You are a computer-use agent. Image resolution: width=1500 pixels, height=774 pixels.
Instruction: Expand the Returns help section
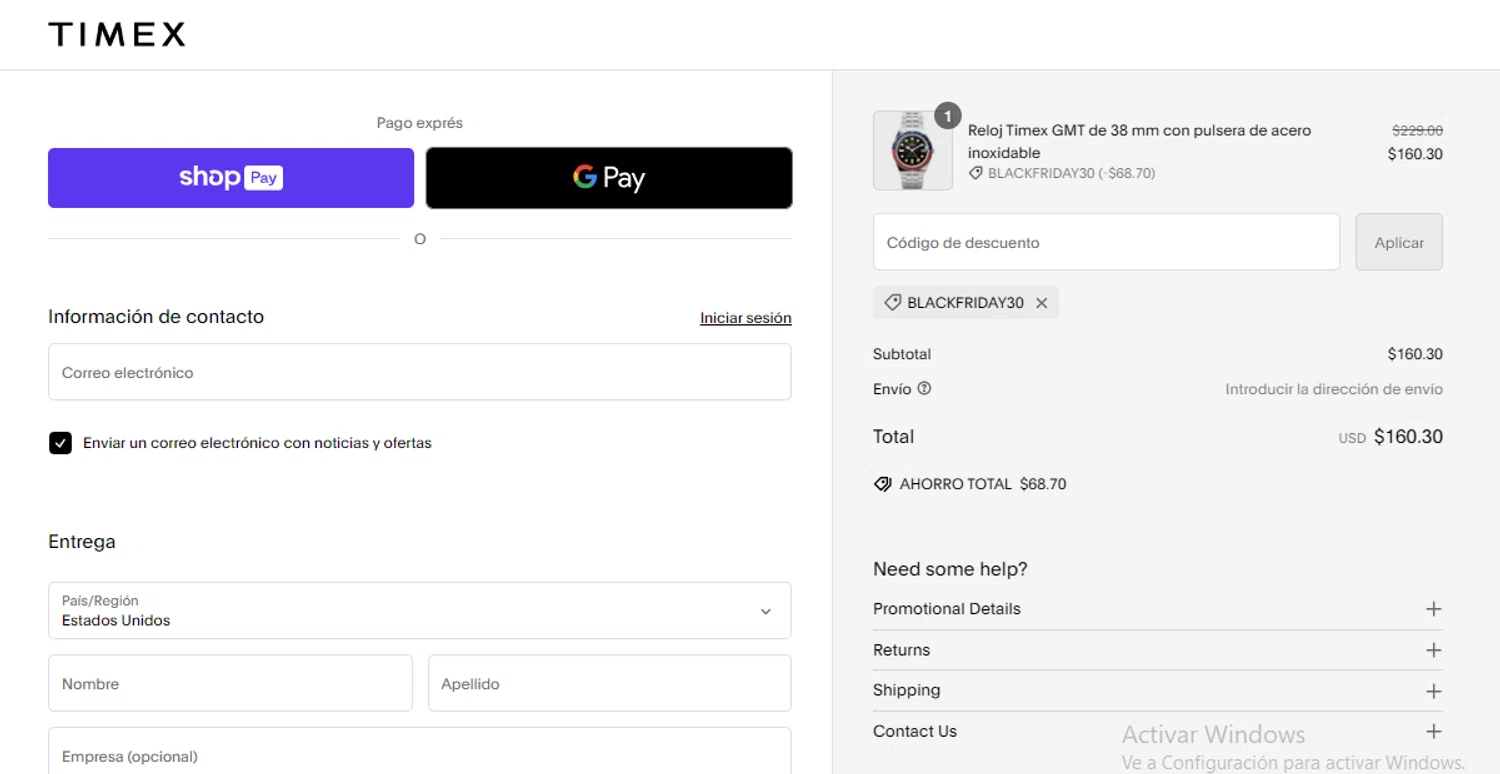click(1158, 650)
